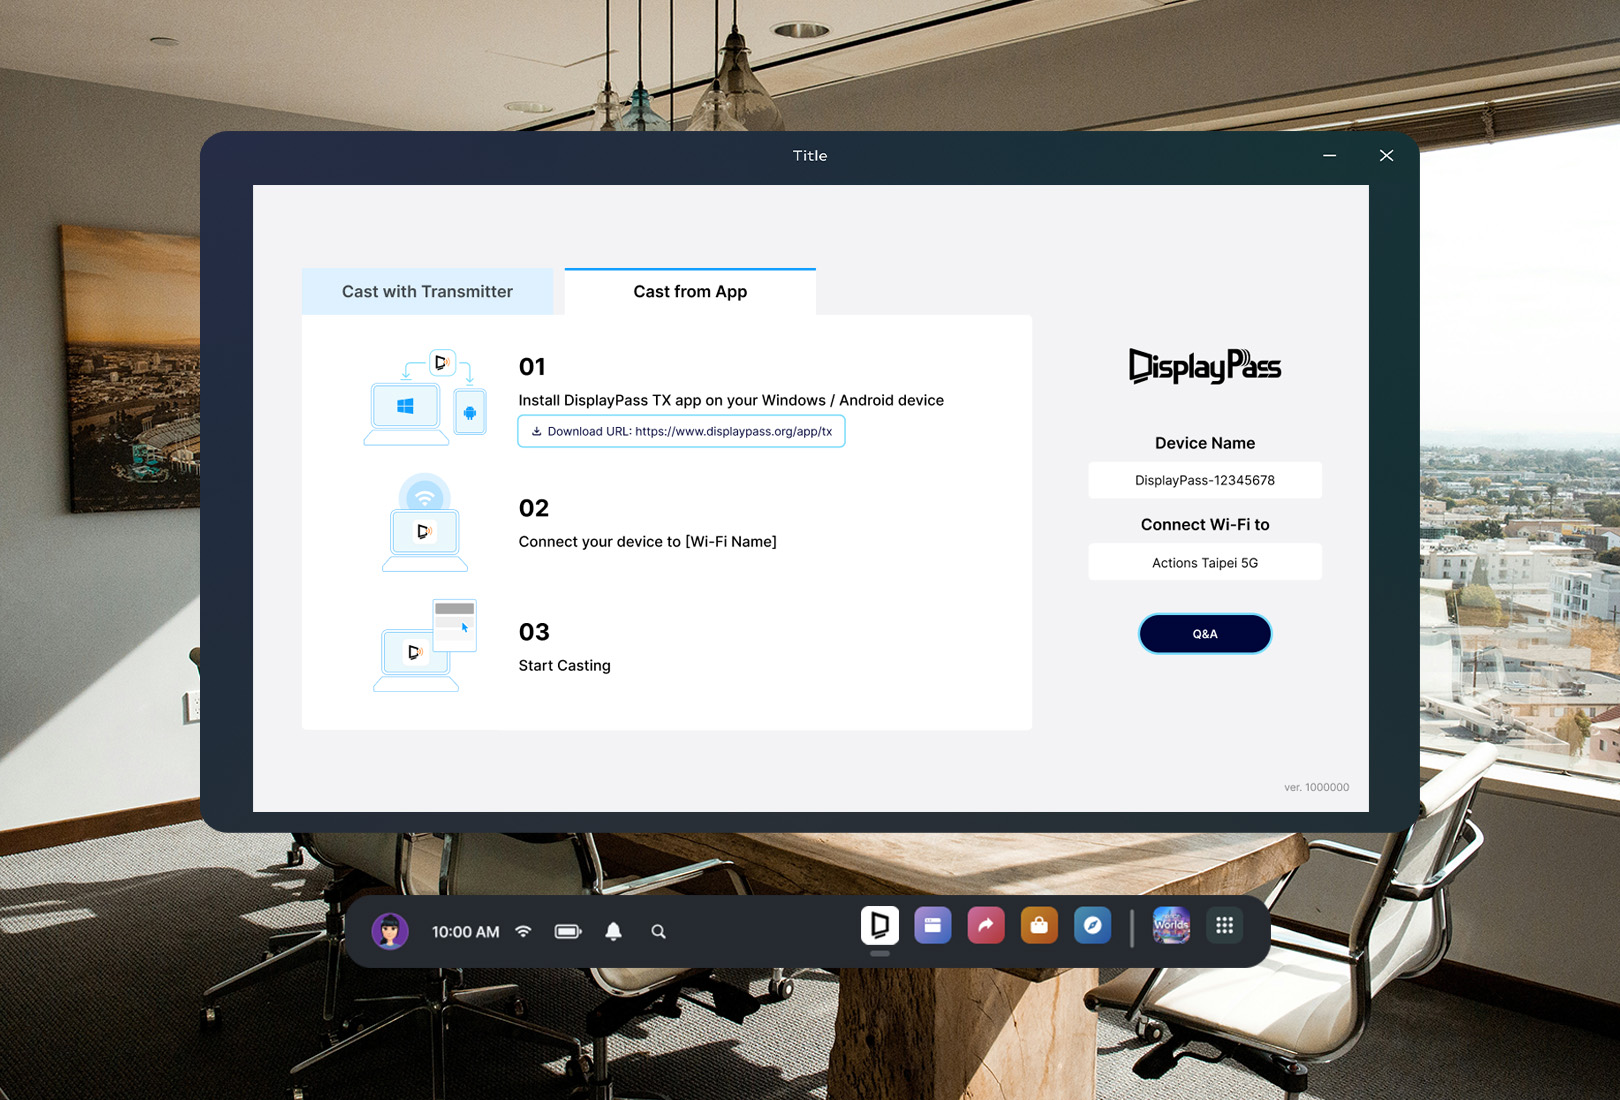Screen dimensions: 1620x1100
Task: Click the Actions Taipei 5G Wi-Fi field
Action: [x=1205, y=562]
